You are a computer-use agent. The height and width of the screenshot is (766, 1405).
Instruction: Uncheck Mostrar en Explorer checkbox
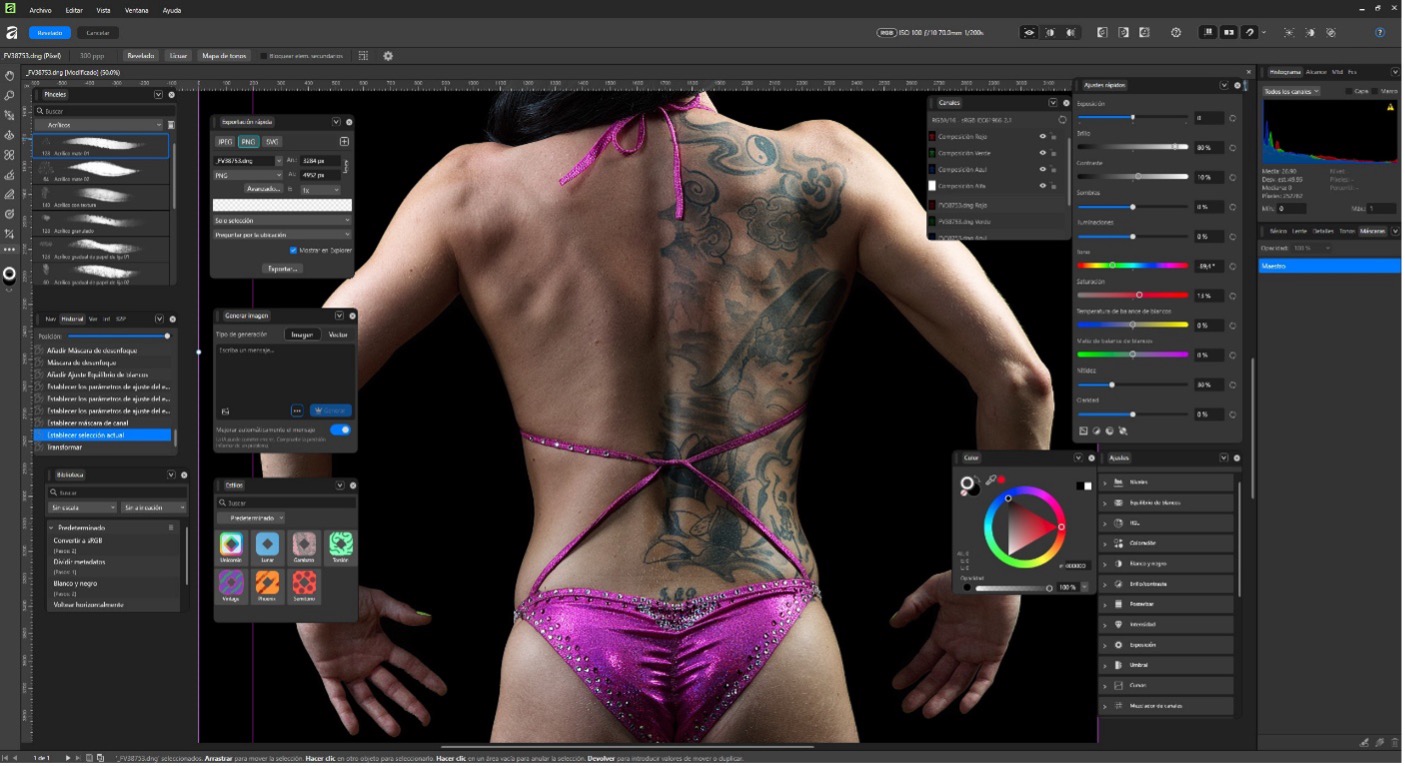(293, 250)
